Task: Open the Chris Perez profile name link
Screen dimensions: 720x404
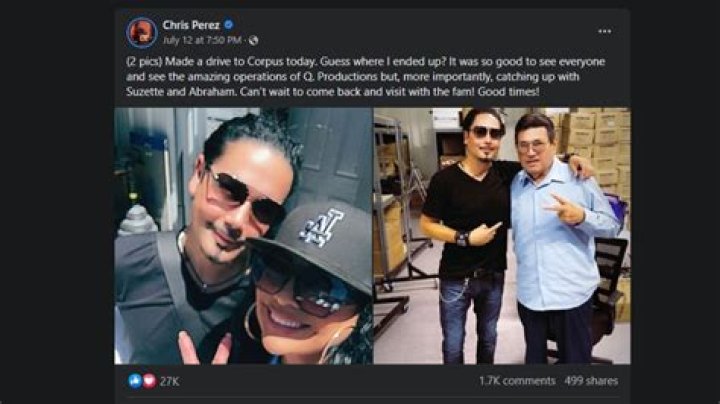Action: pos(191,25)
